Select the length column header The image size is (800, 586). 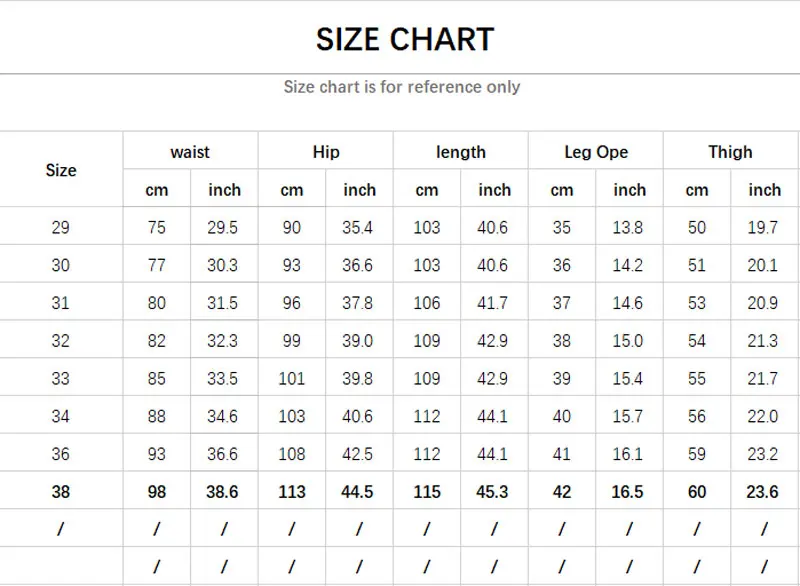(x=461, y=152)
